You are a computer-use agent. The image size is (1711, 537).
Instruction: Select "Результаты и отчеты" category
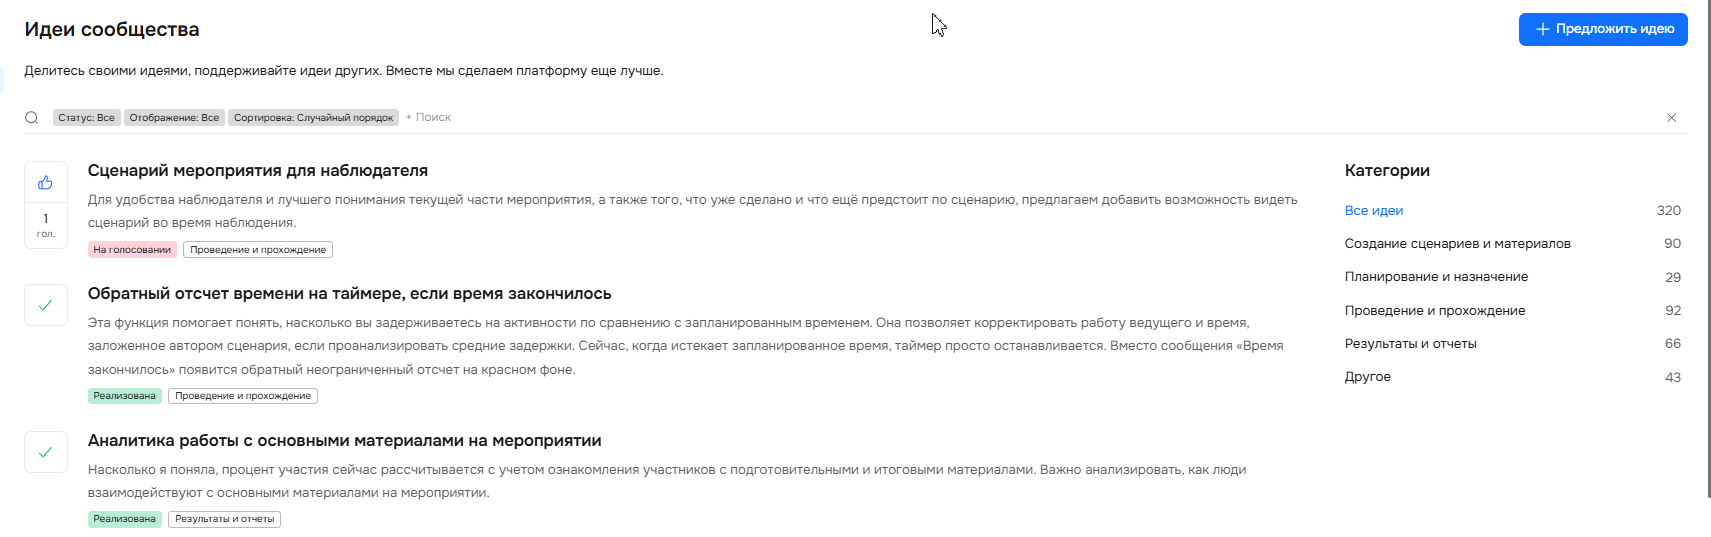(1410, 344)
